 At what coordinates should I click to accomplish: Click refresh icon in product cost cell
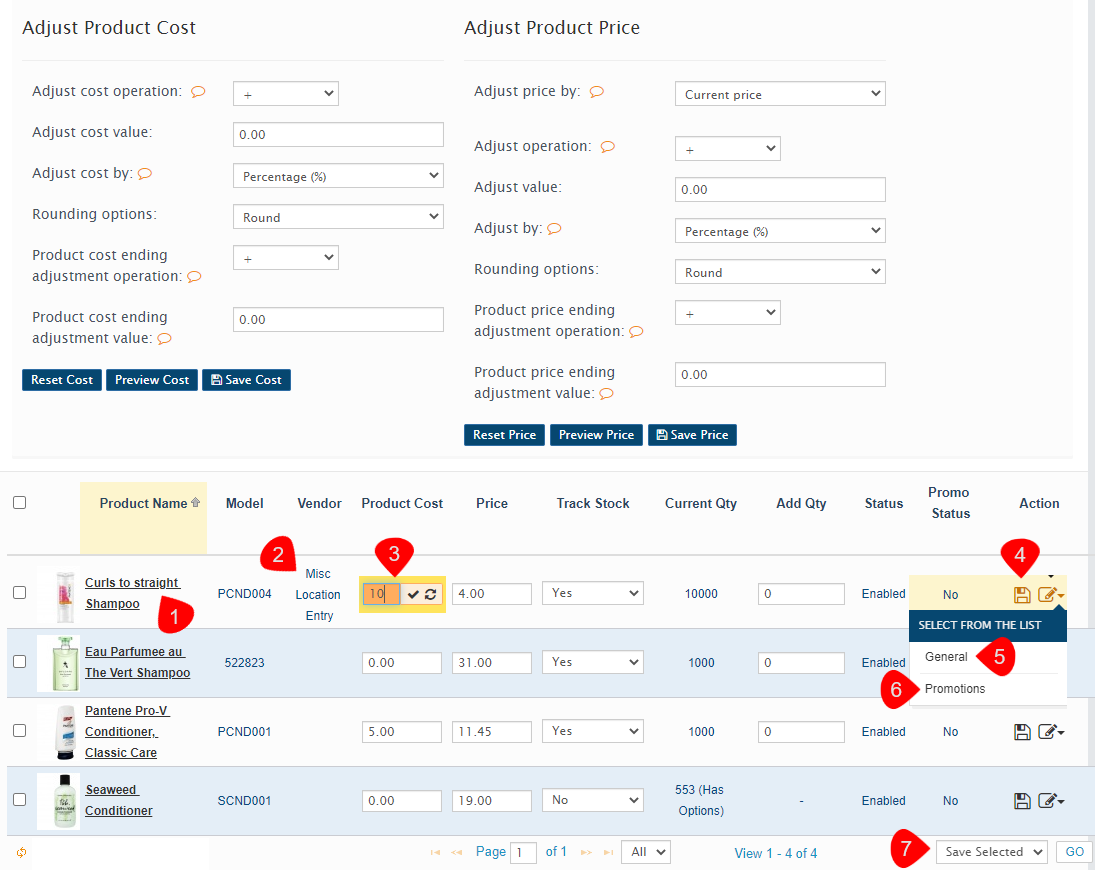pos(431,594)
